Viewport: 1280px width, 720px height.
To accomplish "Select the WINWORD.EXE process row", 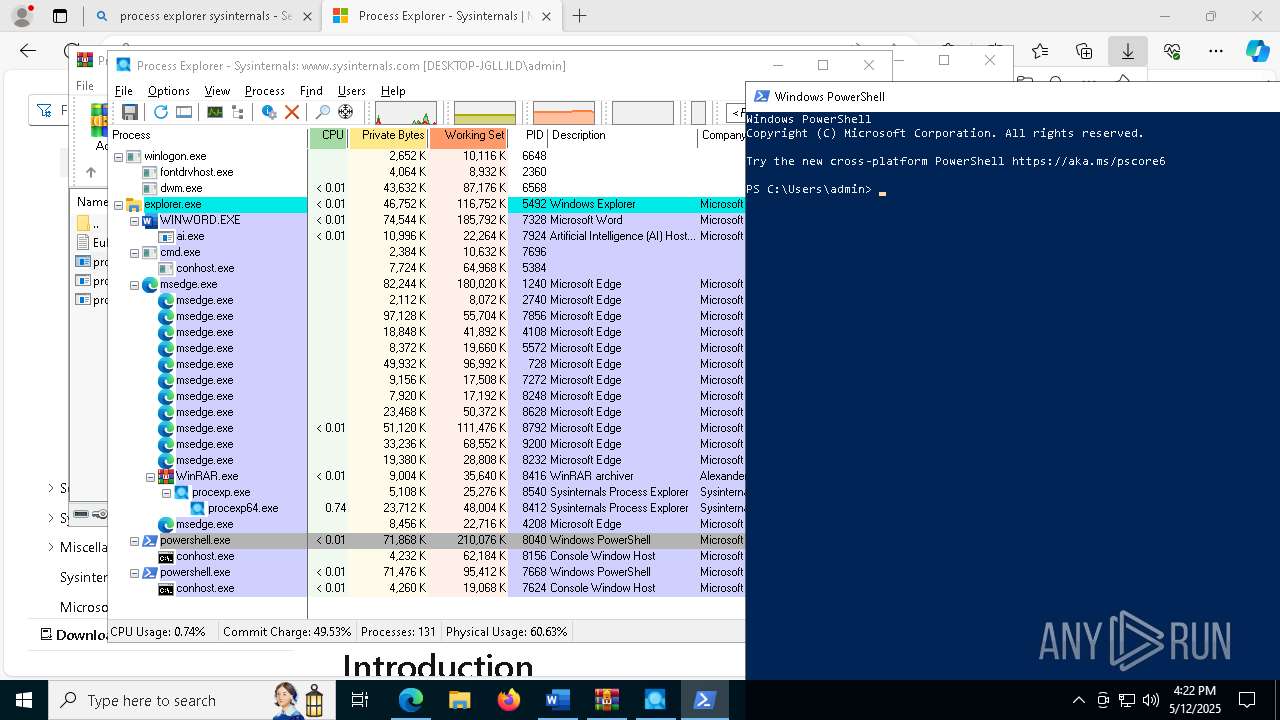I will pyautogui.click(x=426, y=220).
